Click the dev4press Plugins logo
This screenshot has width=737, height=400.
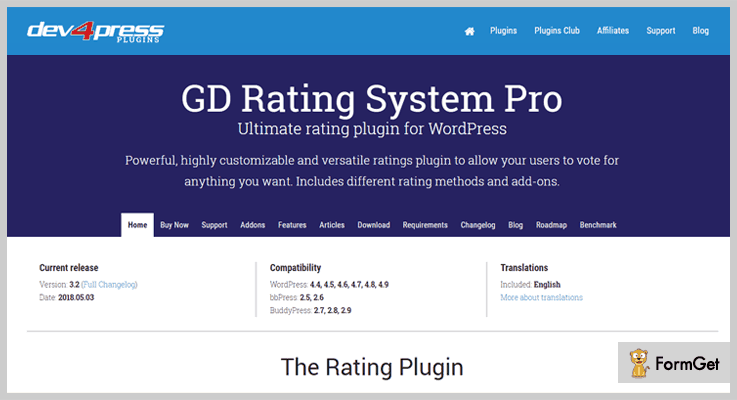click(95, 32)
